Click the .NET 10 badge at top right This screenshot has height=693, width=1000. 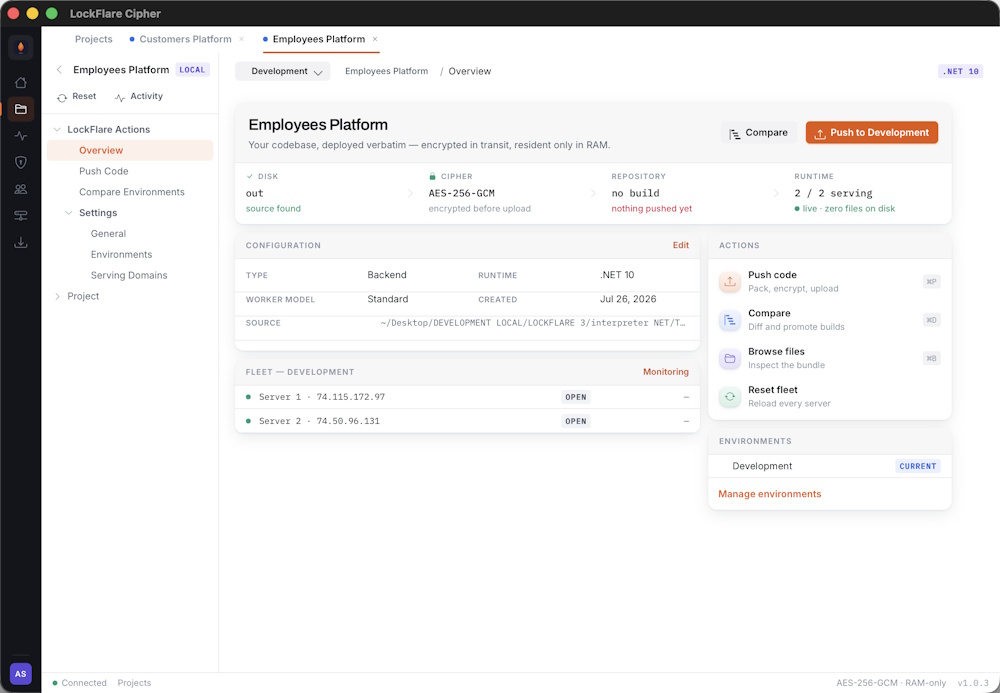tap(960, 71)
